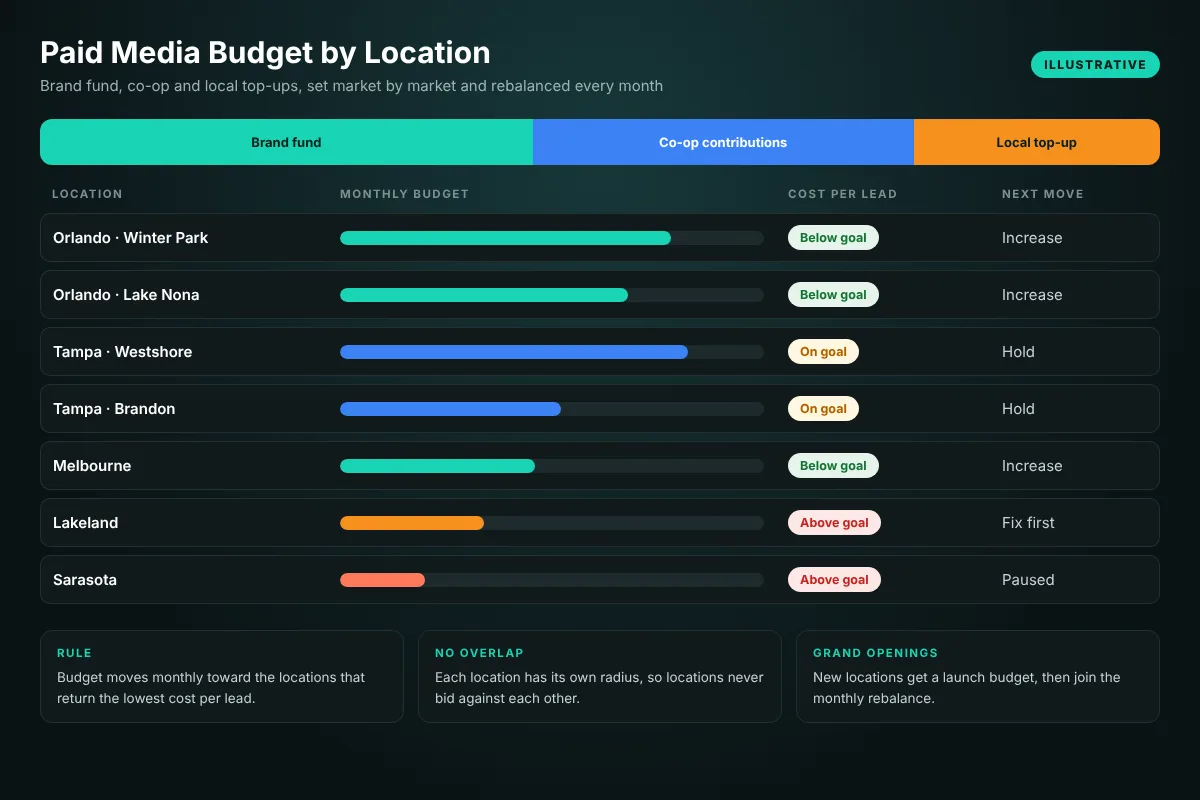Click the Co-op contributions segment
This screenshot has height=800, width=1200.
pos(723,142)
